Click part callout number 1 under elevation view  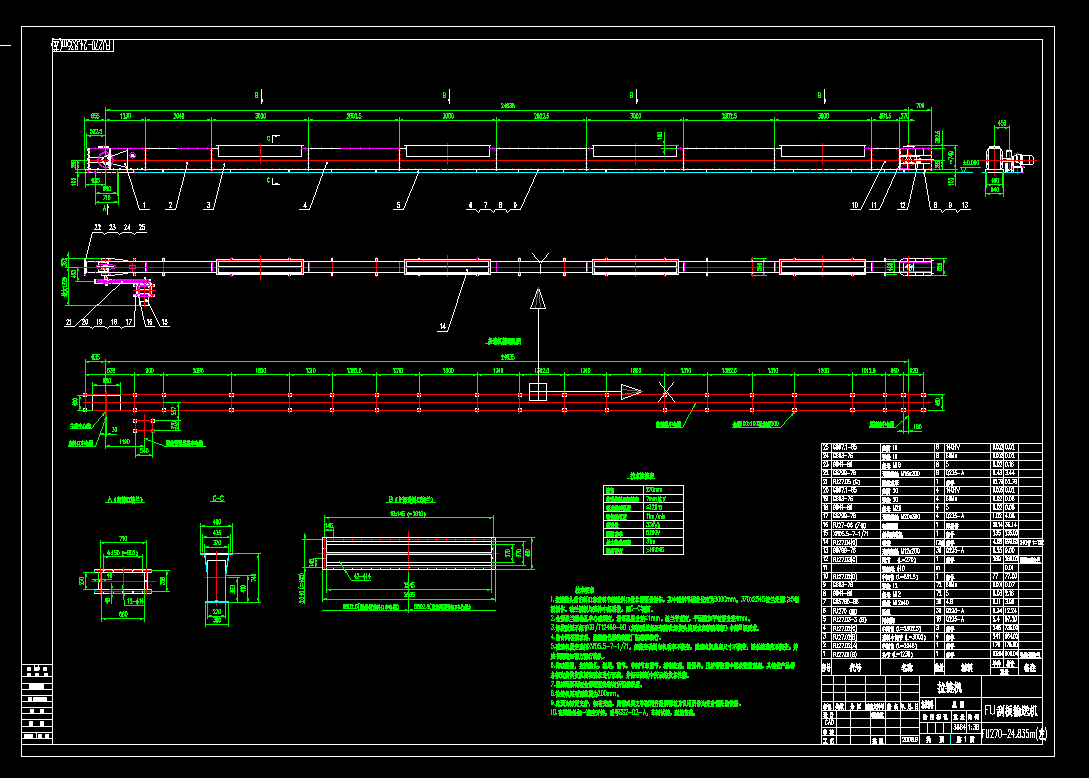(x=144, y=205)
